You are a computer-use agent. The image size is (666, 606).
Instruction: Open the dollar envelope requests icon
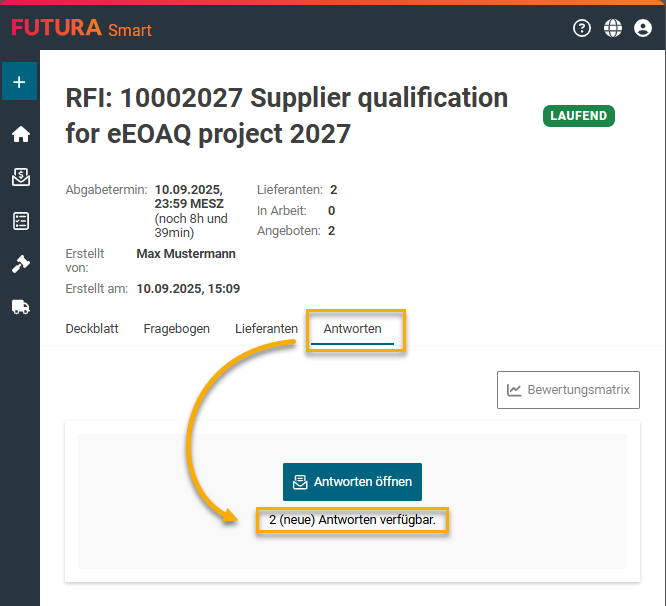point(20,177)
